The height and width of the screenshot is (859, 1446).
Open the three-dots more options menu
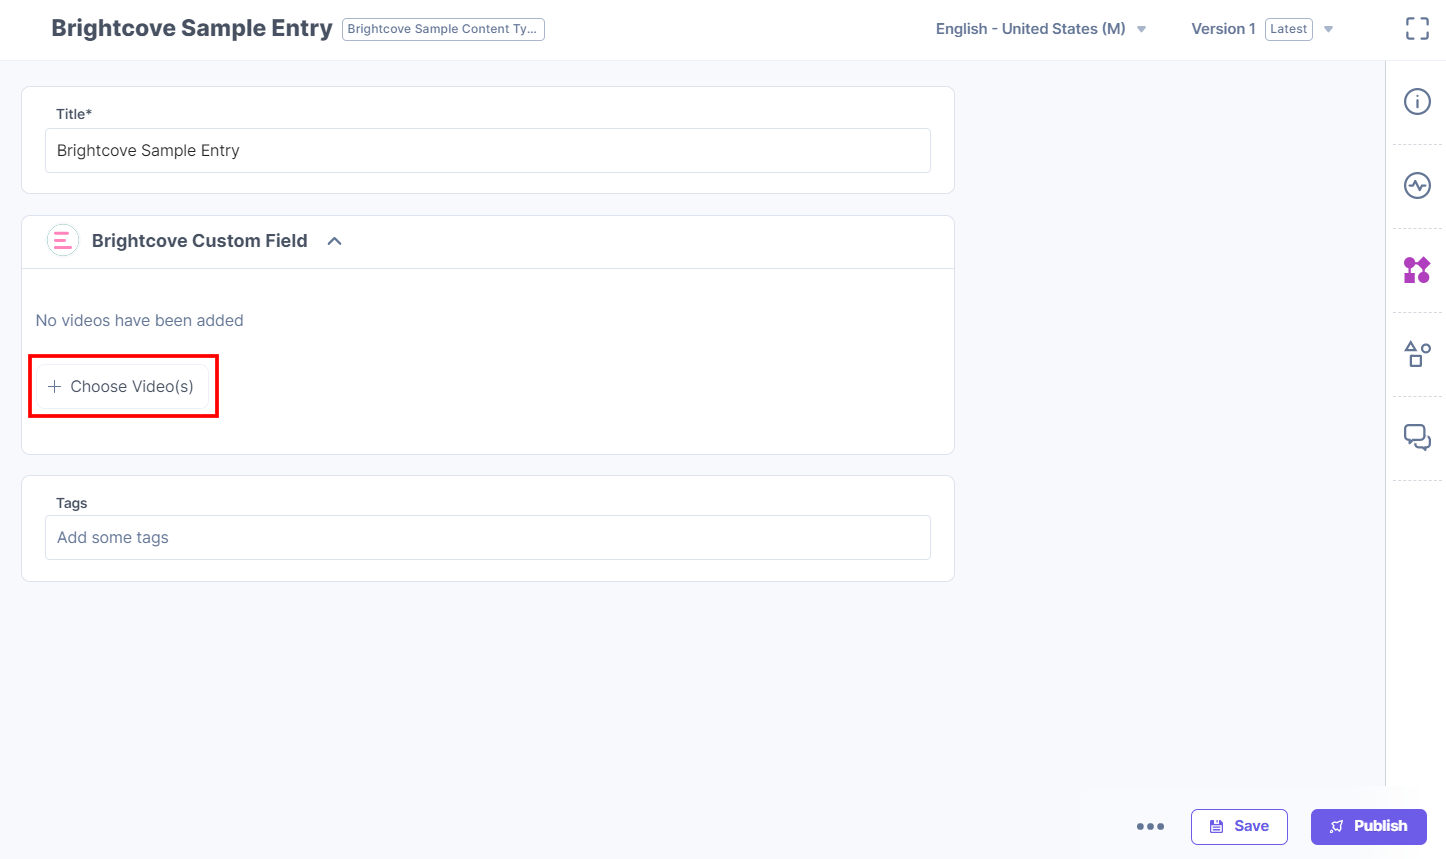pyautogui.click(x=1150, y=826)
